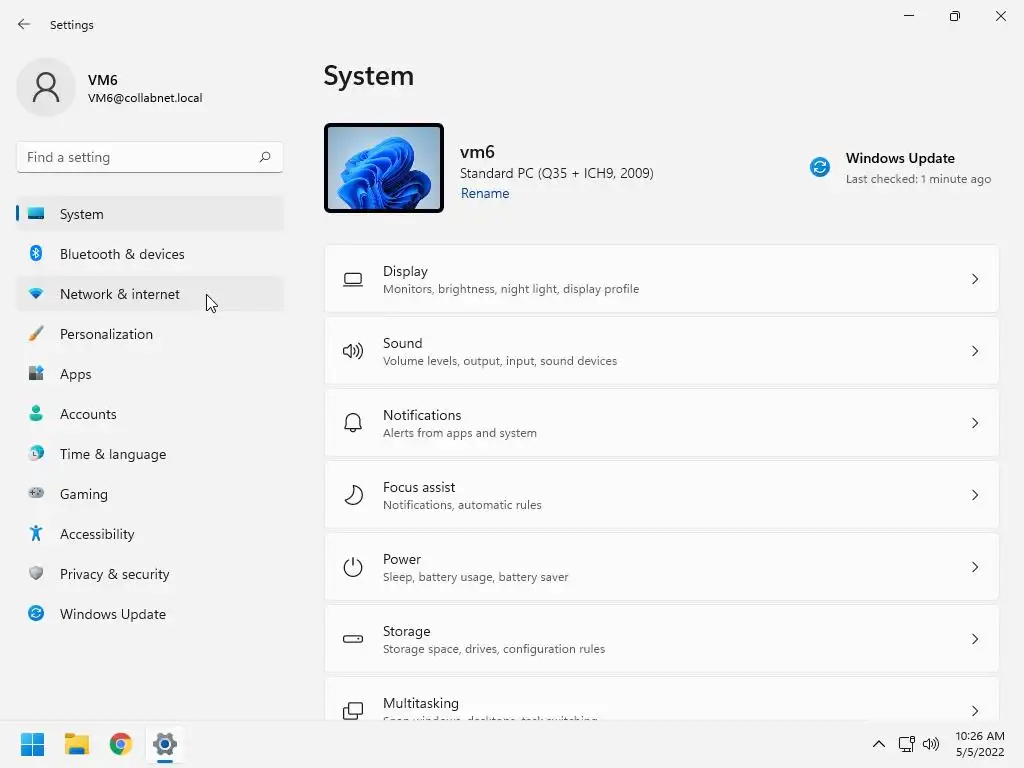Expand the Storage row chevron

coord(974,639)
